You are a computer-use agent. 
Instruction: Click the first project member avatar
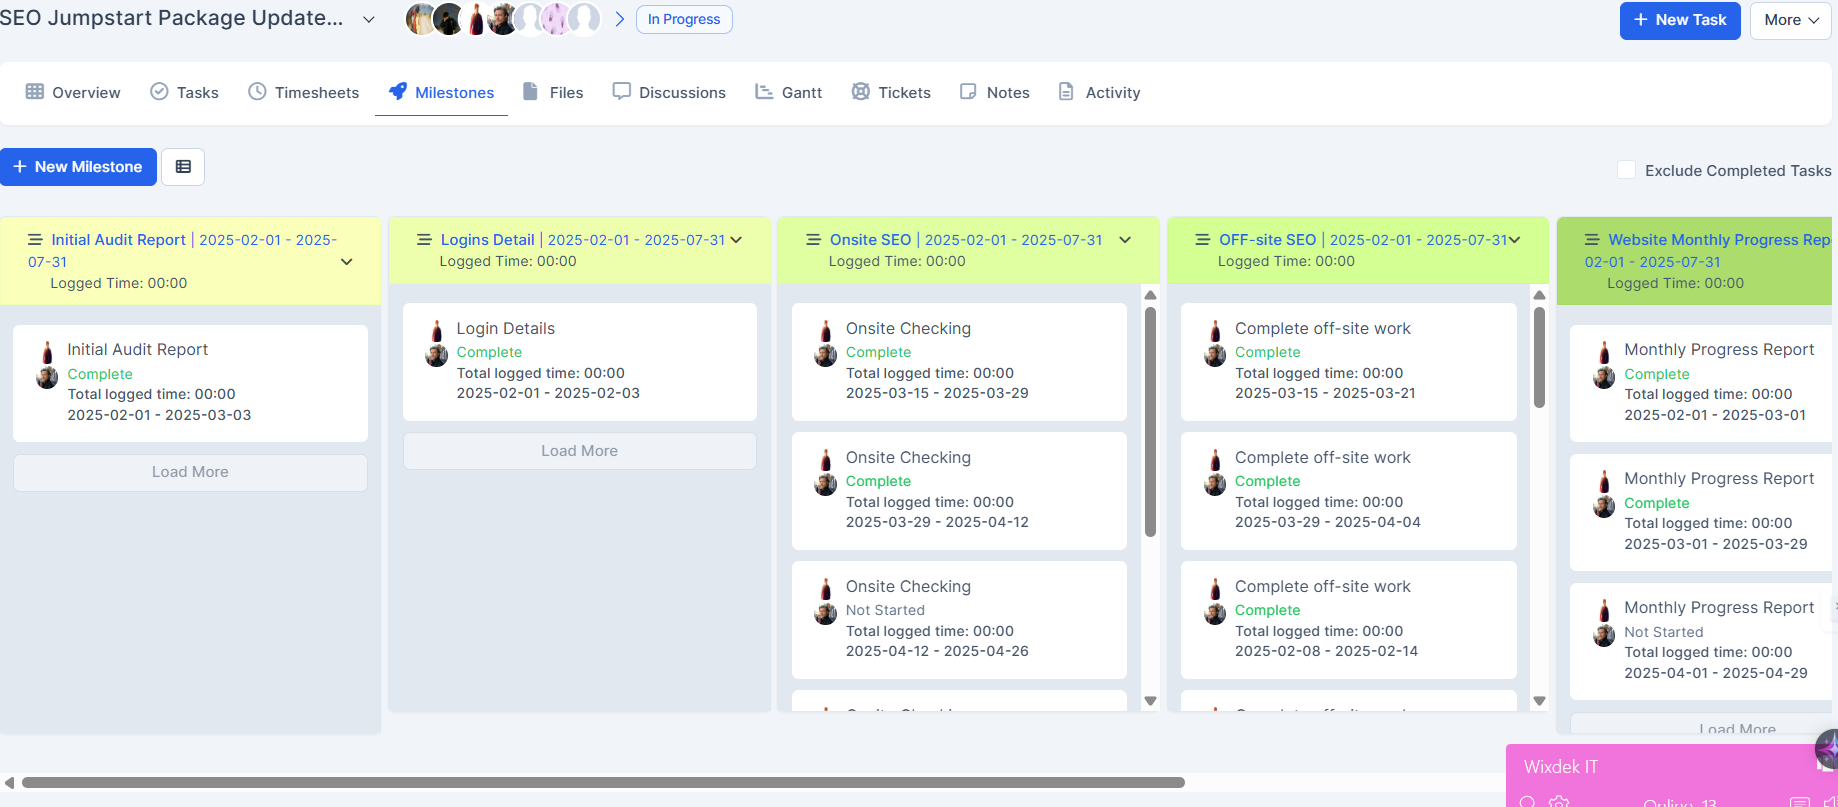(x=419, y=19)
